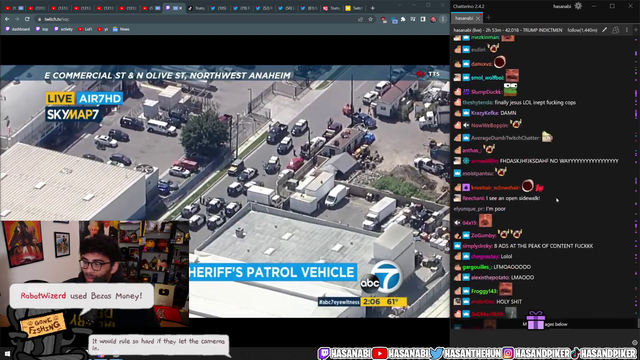
Task: Switch to the Twitter tab showing (105)
Action: point(219,8)
